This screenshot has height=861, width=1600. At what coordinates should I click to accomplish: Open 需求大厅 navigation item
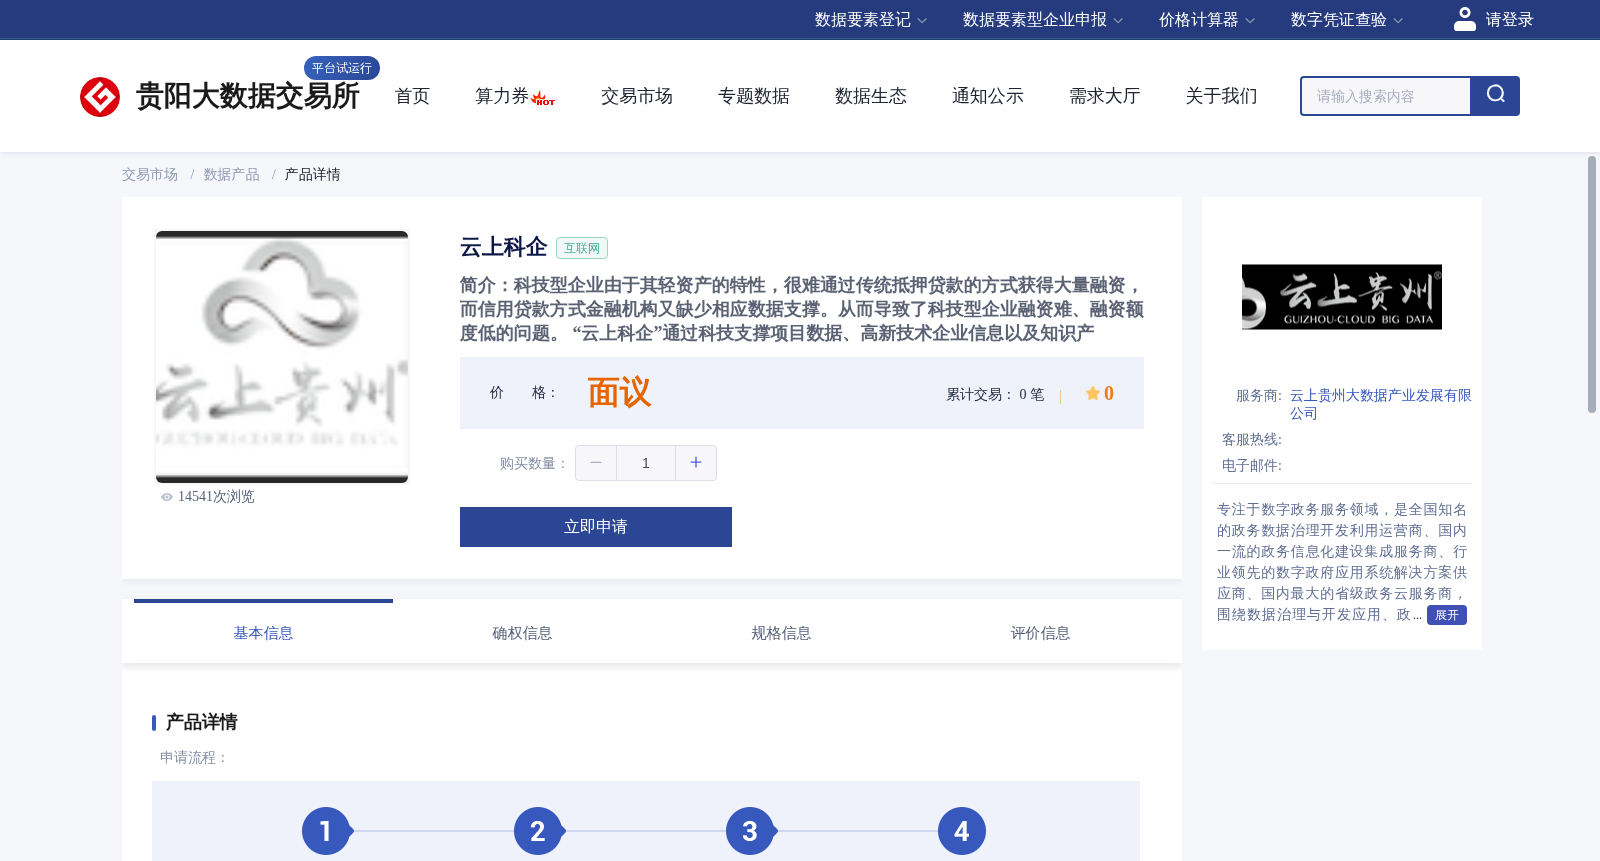coord(1105,96)
